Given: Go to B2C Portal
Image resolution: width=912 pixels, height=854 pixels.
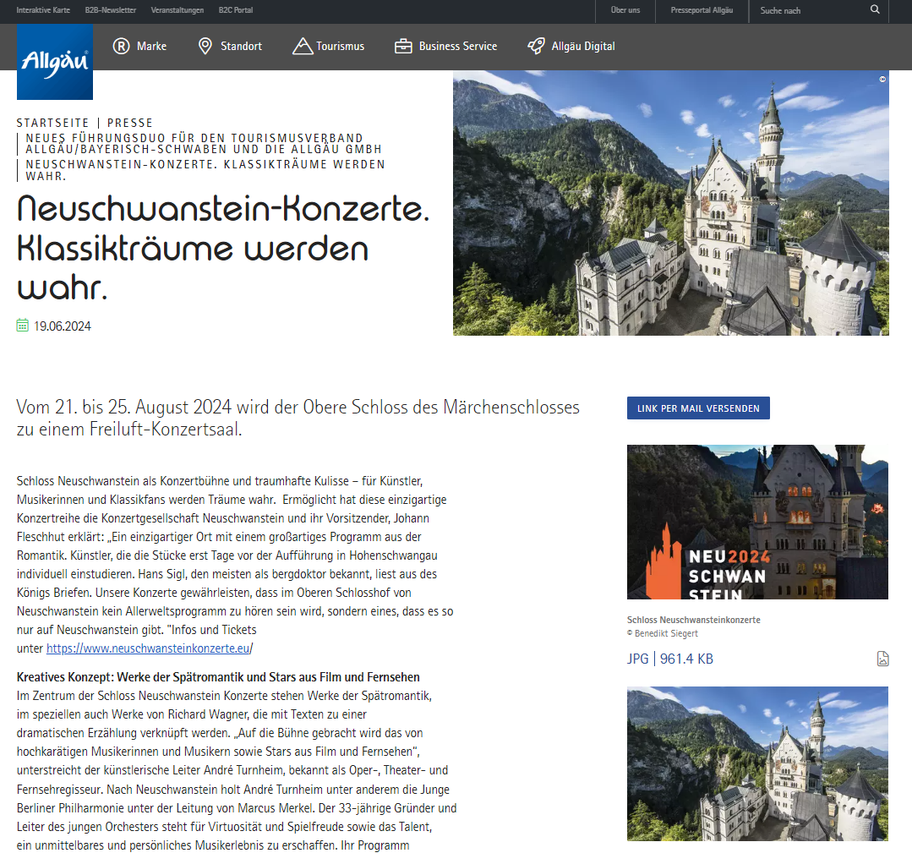Looking at the screenshot, I should click(x=235, y=10).
